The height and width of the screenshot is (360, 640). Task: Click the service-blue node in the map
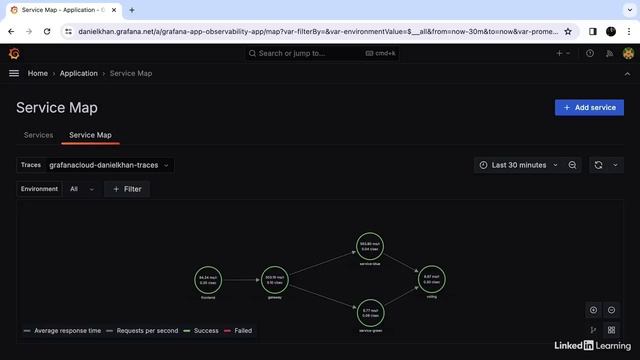(370, 246)
